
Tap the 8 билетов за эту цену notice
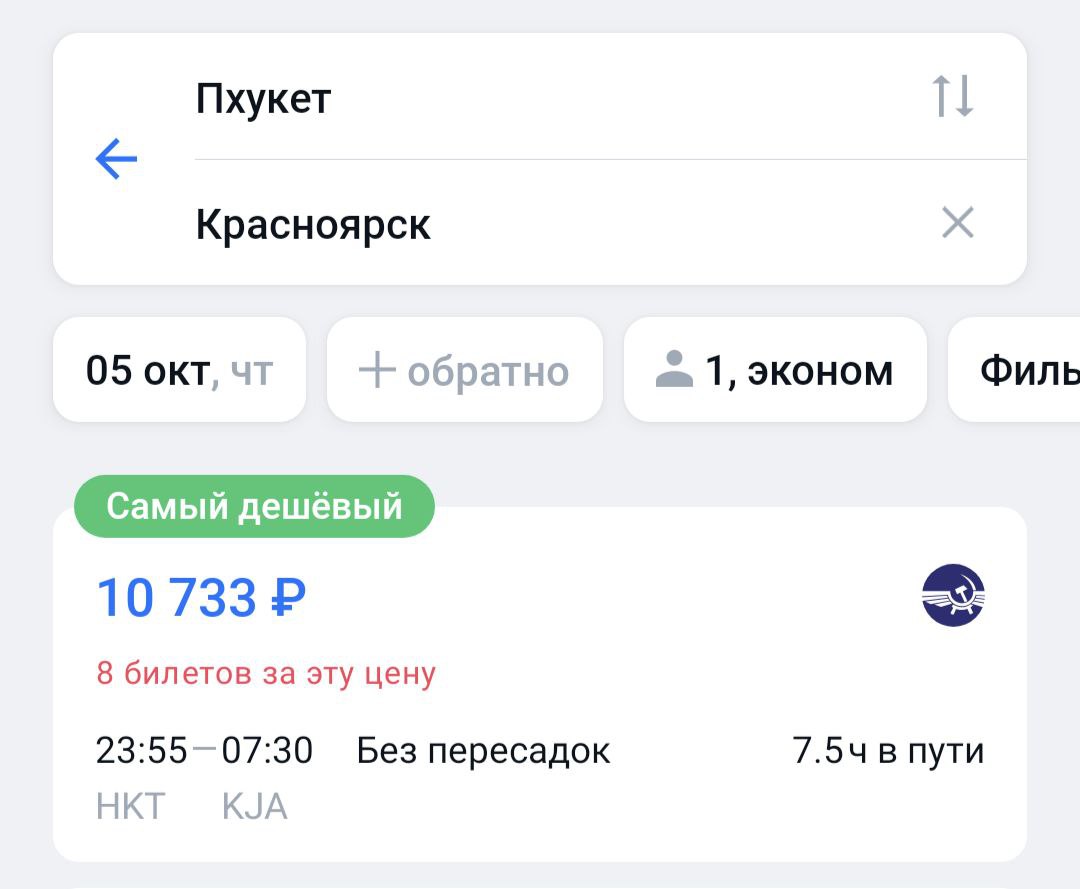tap(266, 673)
